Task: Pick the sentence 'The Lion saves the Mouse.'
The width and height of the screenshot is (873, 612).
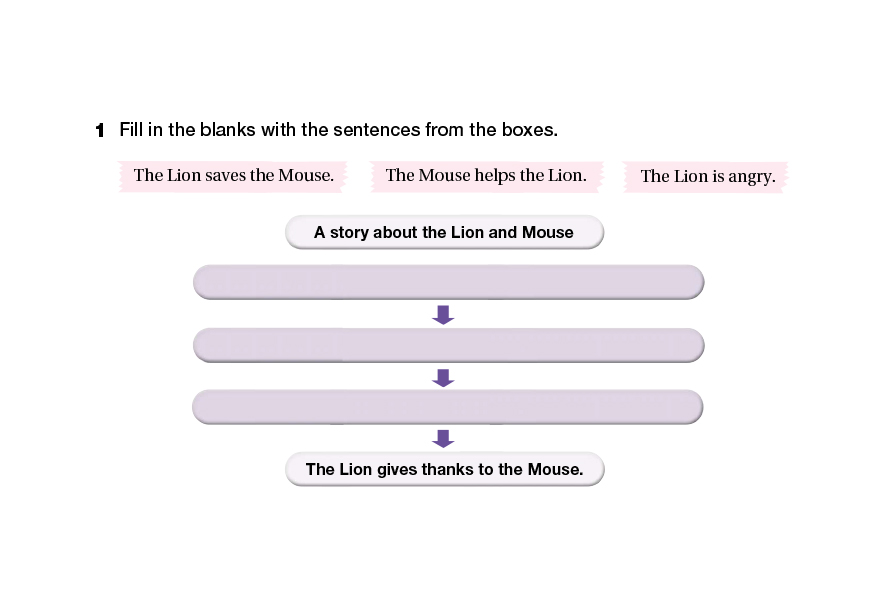Action: tap(233, 176)
